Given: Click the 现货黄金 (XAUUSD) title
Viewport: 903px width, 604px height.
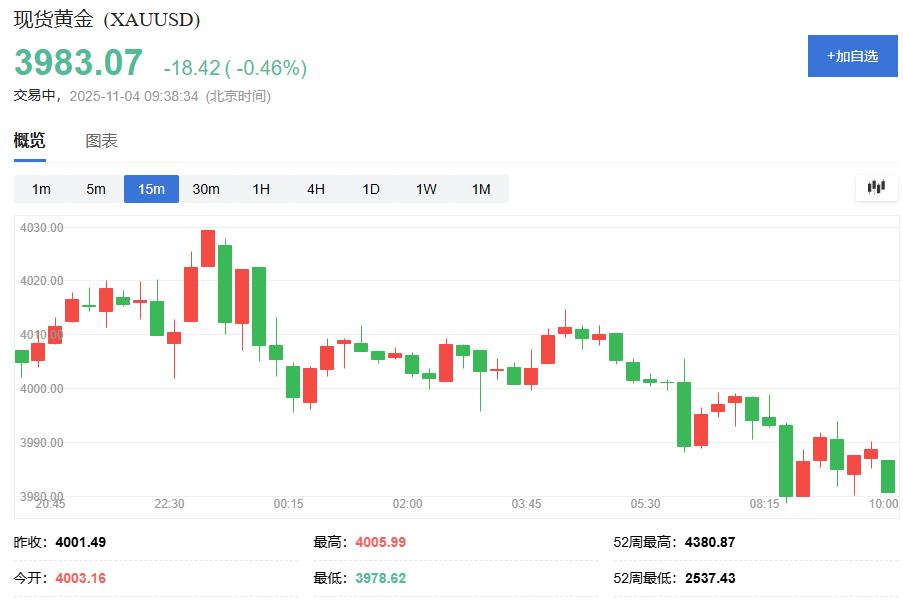Looking at the screenshot, I should pos(104,19).
